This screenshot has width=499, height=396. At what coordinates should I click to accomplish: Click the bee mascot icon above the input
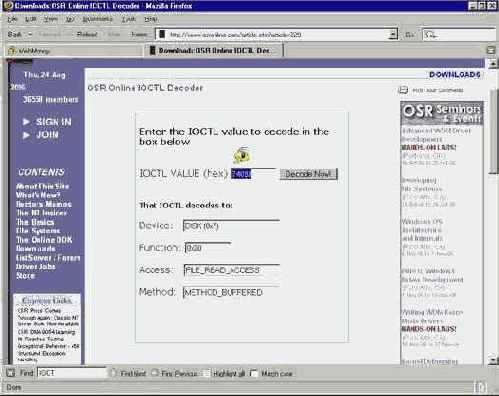(x=243, y=155)
